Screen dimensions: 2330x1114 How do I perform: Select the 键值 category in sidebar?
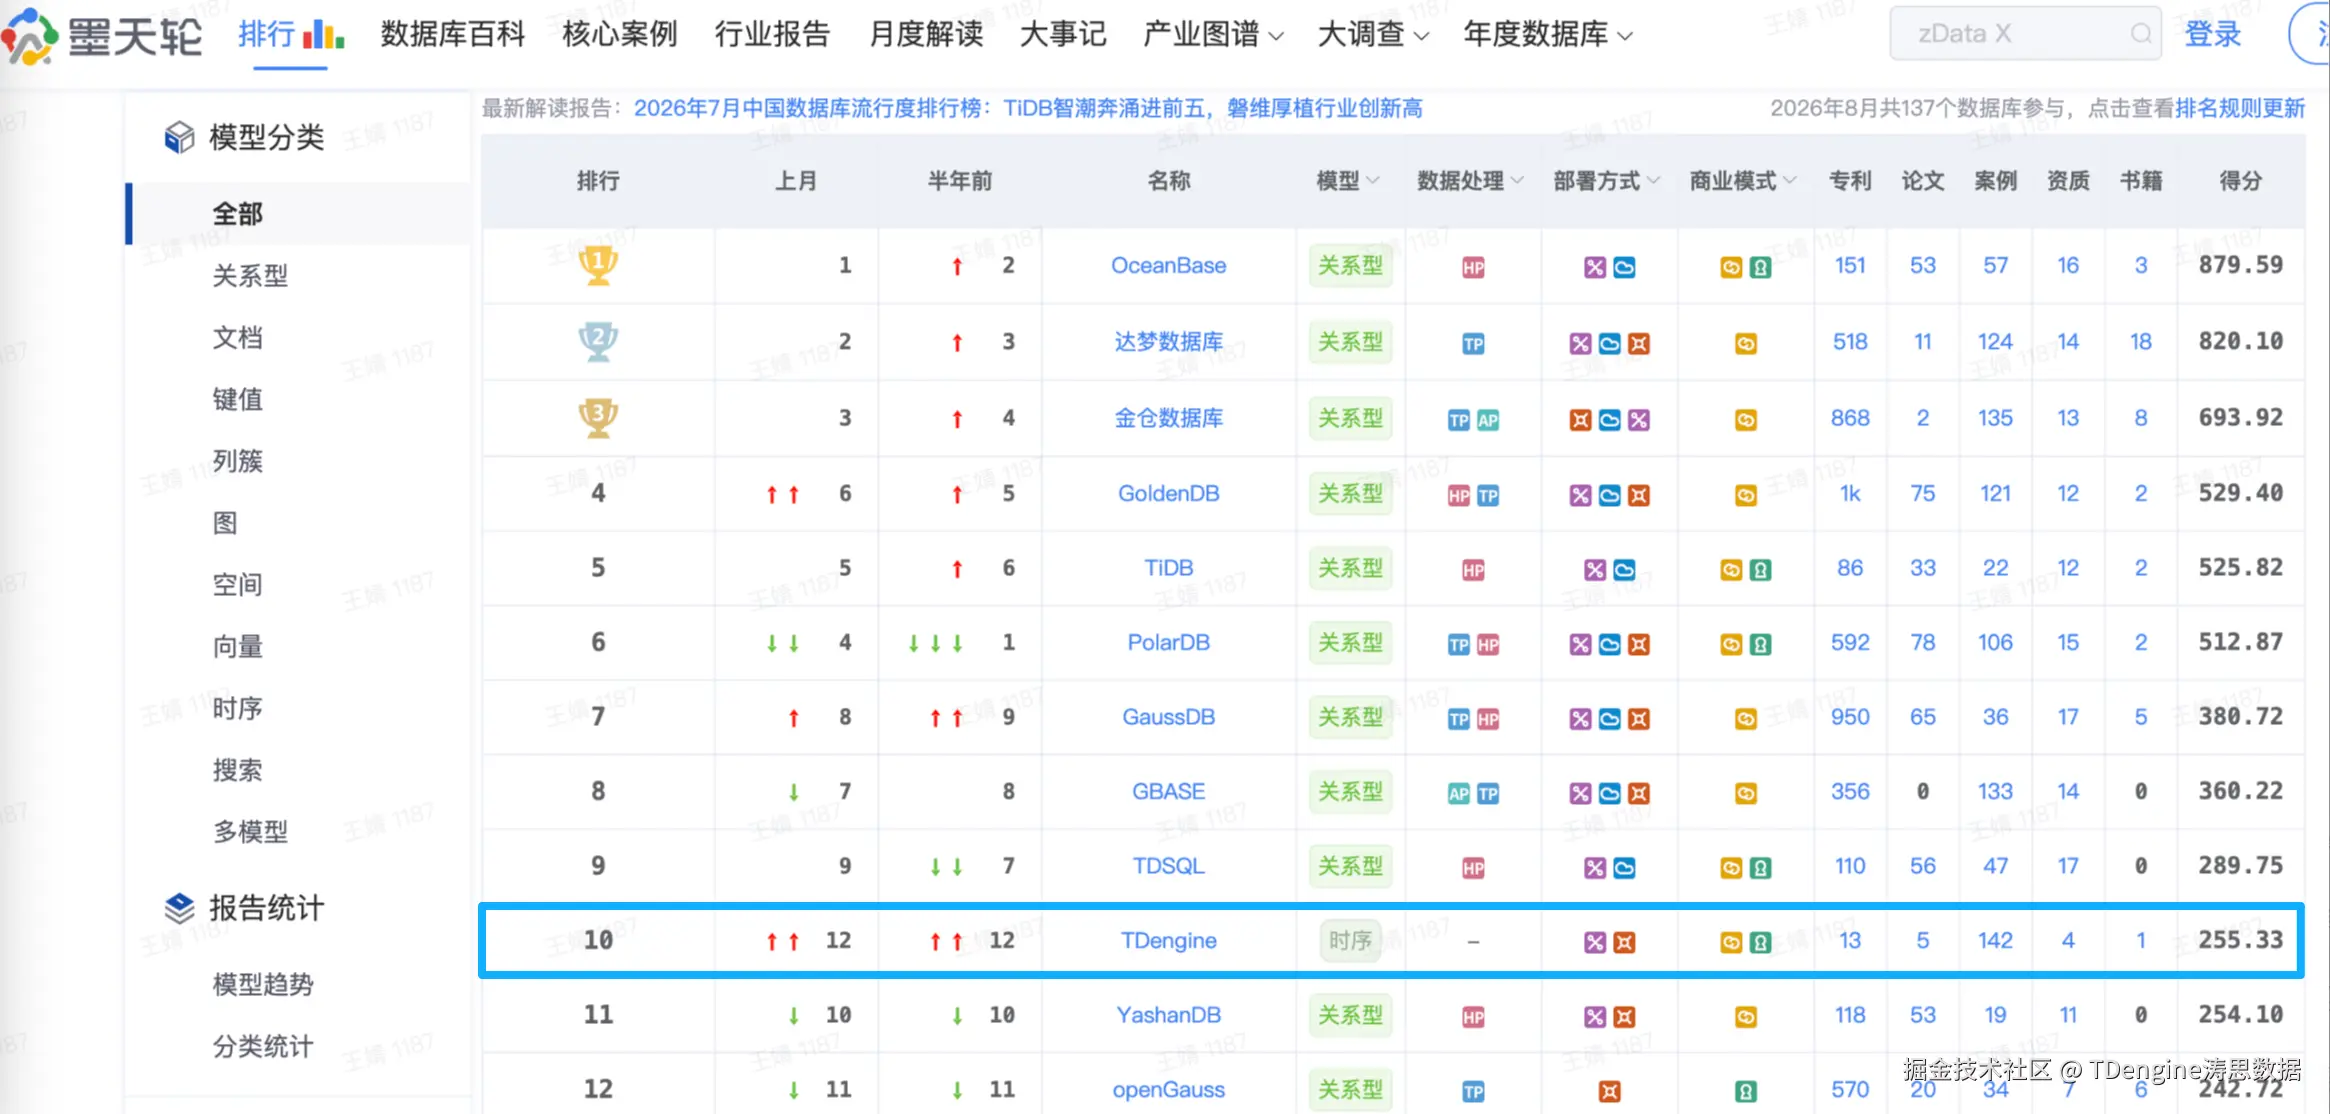pos(237,400)
